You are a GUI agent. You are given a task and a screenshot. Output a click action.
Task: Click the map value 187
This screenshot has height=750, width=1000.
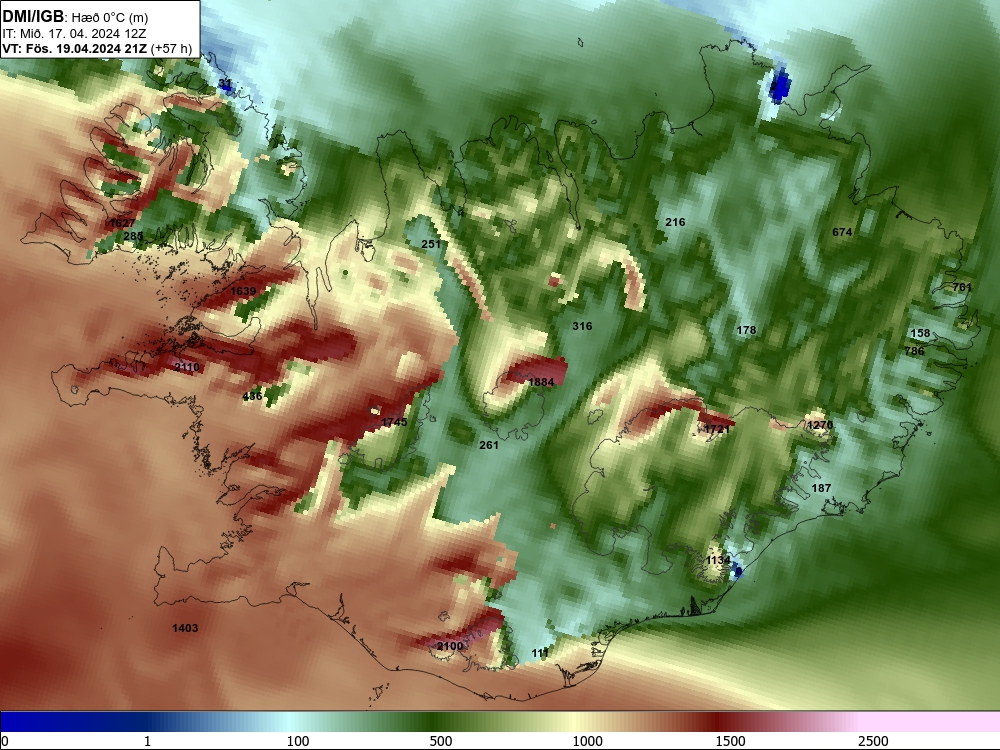[821, 488]
